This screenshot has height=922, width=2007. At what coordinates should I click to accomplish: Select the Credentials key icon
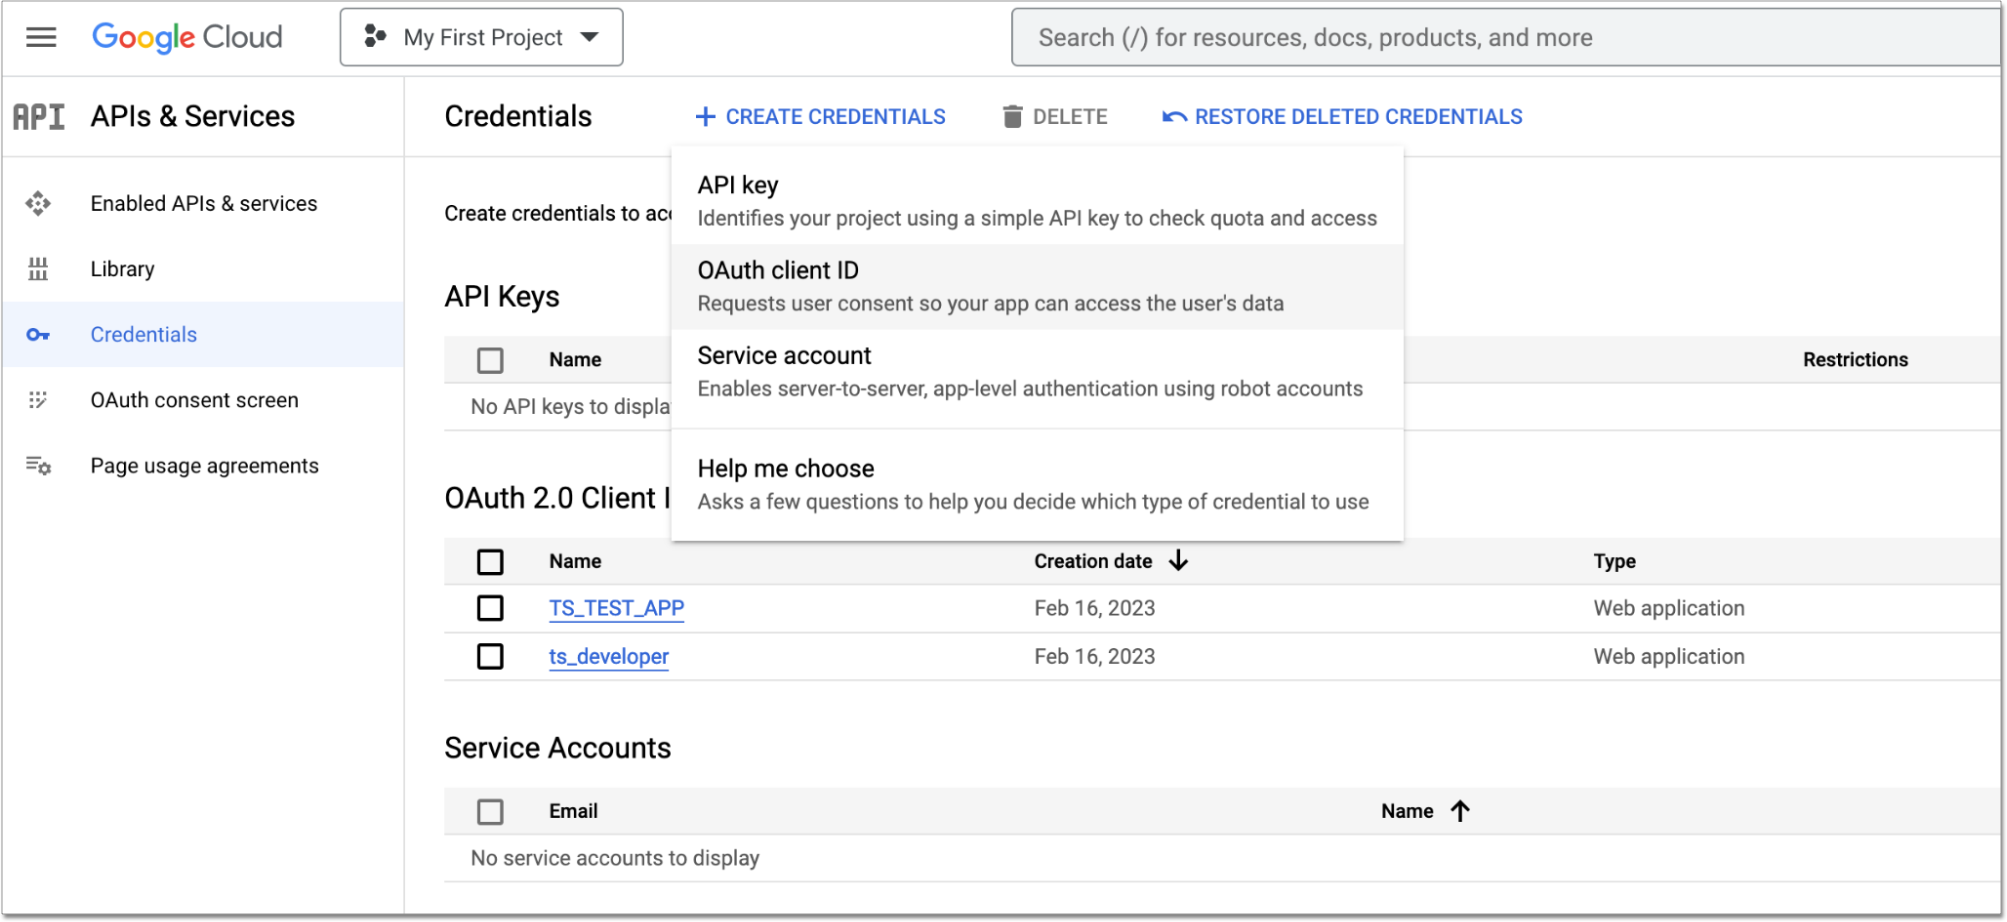[38, 334]
